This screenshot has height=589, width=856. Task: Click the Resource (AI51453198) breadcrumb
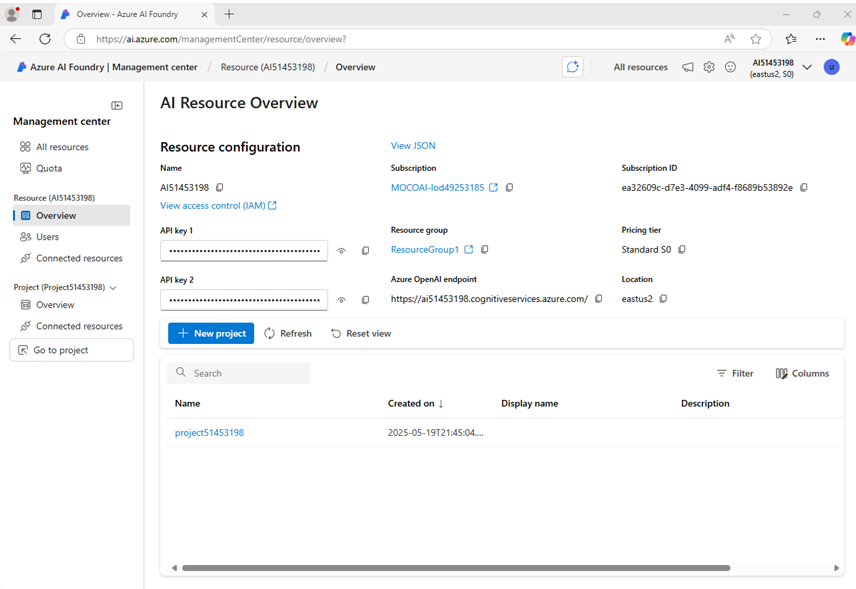coord(268,67)
